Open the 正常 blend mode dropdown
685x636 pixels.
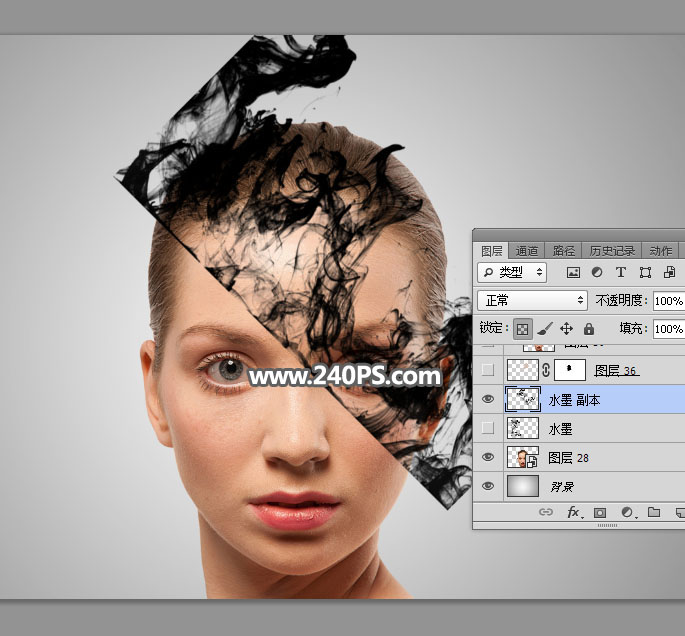532,301
